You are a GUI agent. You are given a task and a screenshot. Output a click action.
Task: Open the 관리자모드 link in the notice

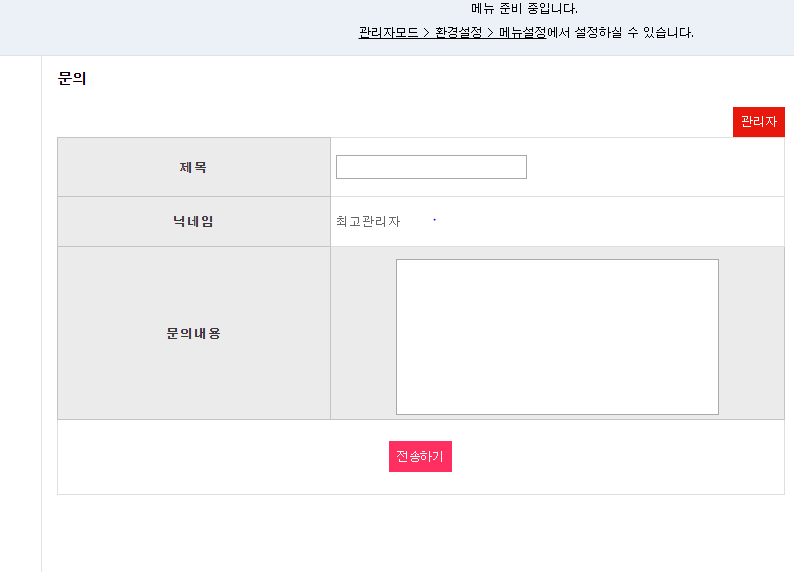point(388,33)
